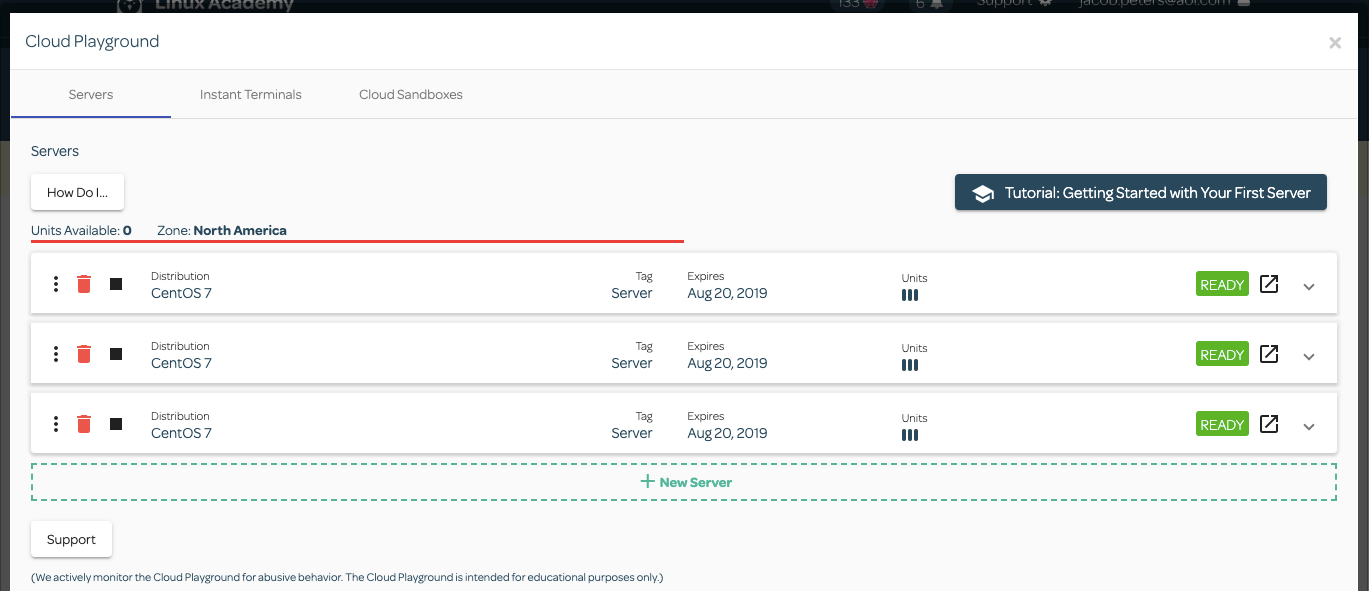
Task: Open the kebab menu on the first server
Action: 55,283
